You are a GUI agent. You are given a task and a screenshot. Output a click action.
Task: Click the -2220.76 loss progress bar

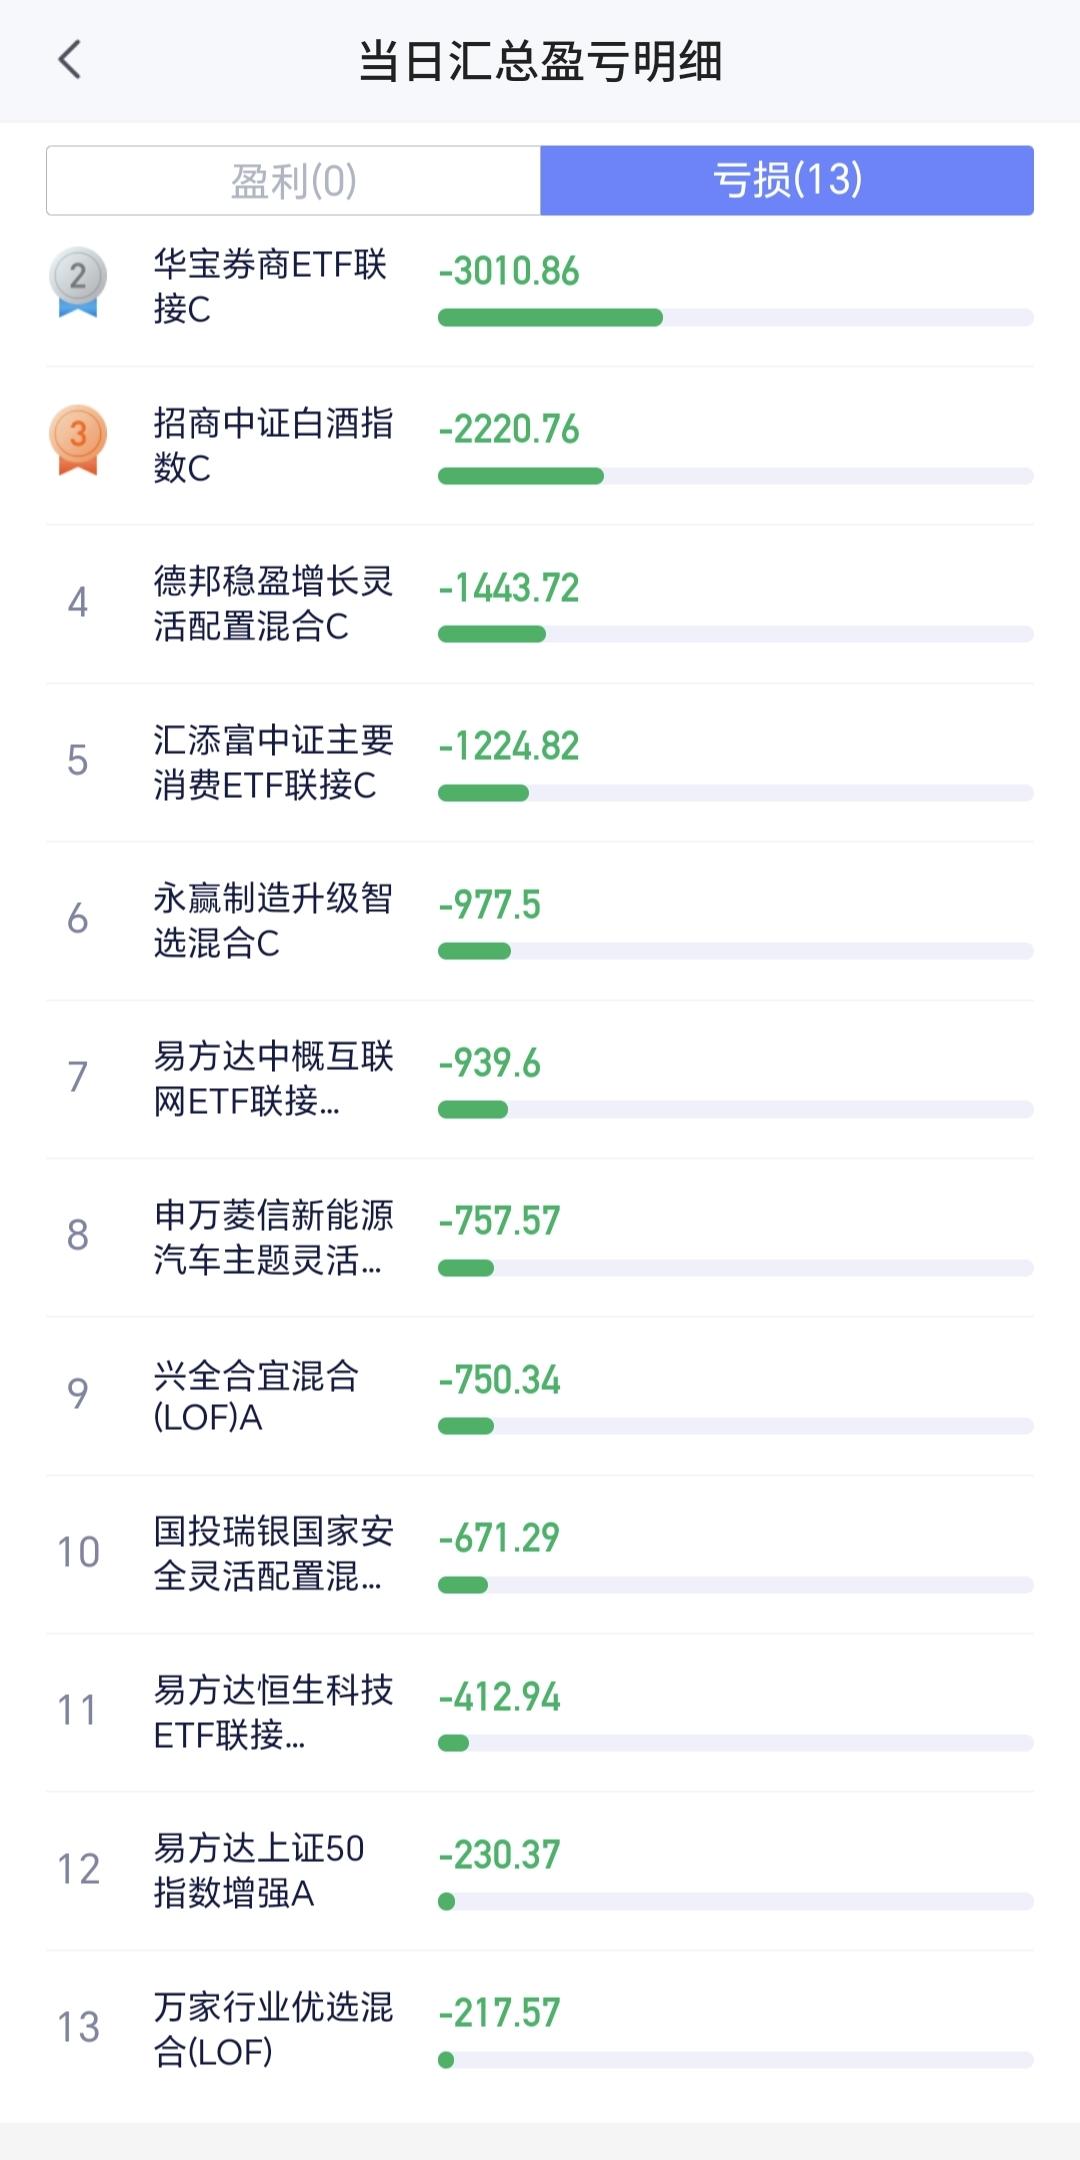pos(736,476)
